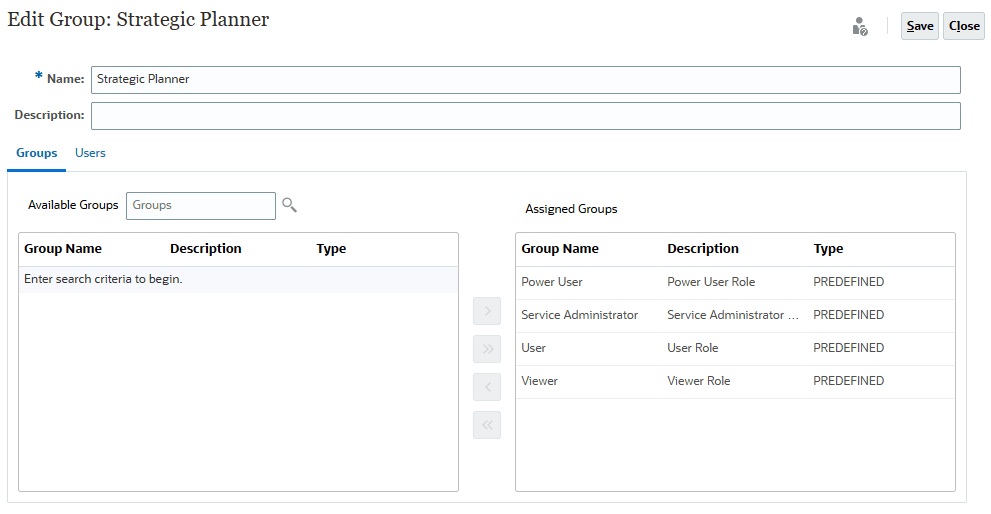991x514 pixels.
Task: Click the Remove All left double-arrow
Action: 487,425
